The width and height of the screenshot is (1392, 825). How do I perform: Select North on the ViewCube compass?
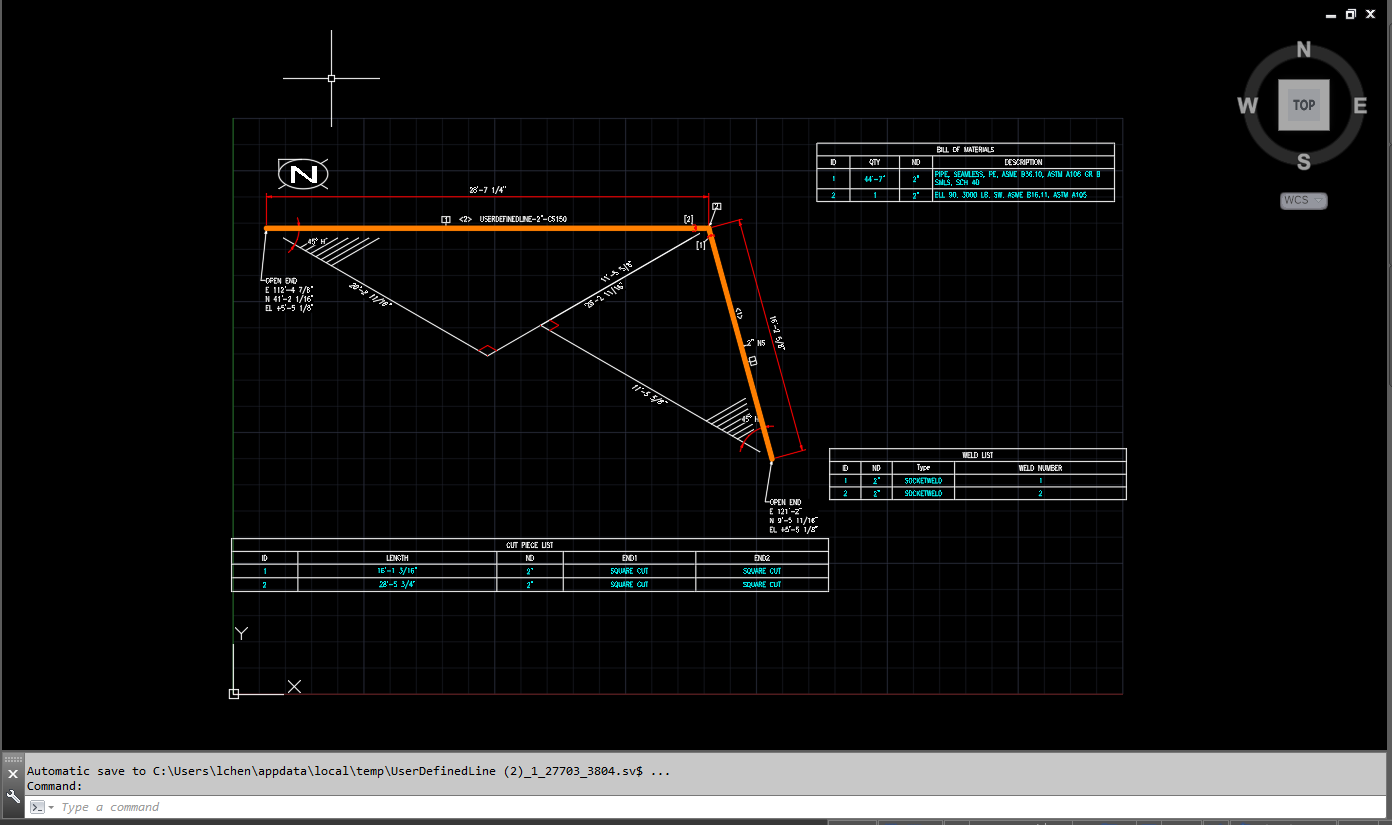point(1303,48)
